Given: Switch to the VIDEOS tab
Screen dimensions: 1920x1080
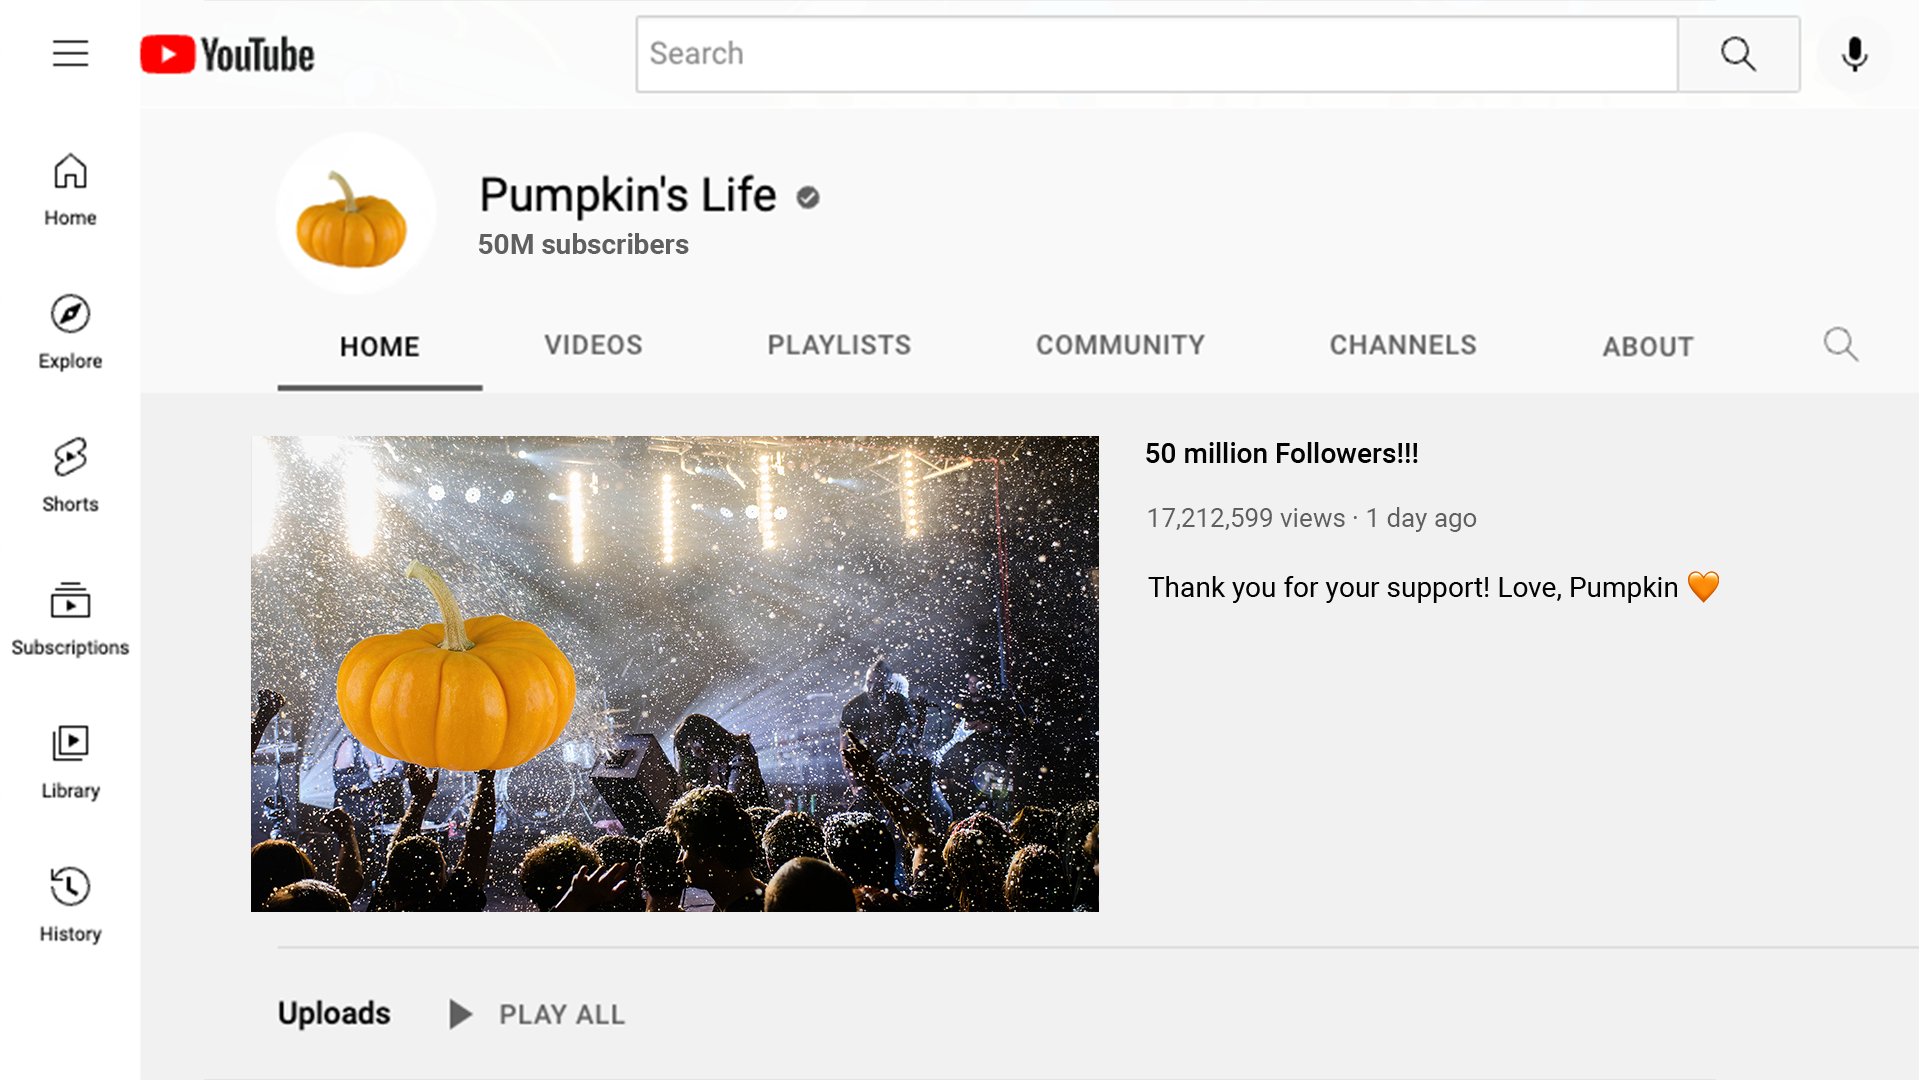Looking at the screenshot, I should (593, 345).
